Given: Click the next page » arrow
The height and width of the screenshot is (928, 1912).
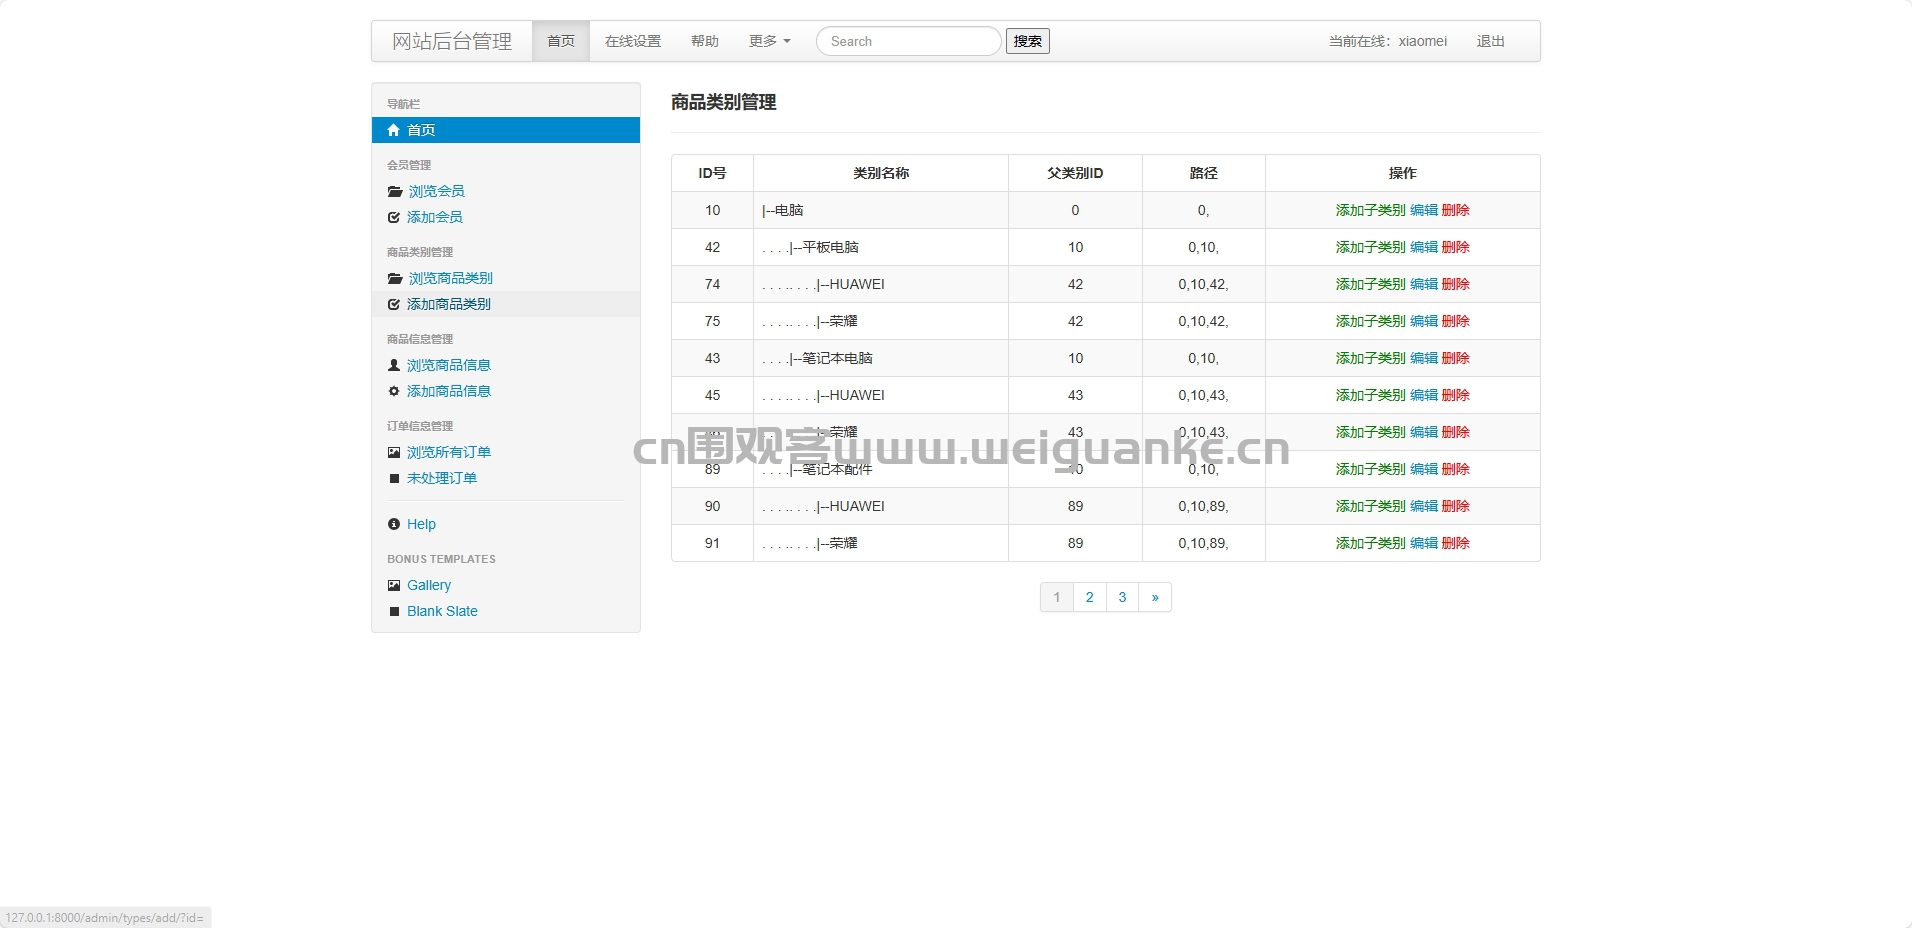Looking at the screenshot, I should click(x=1155, y=597).
